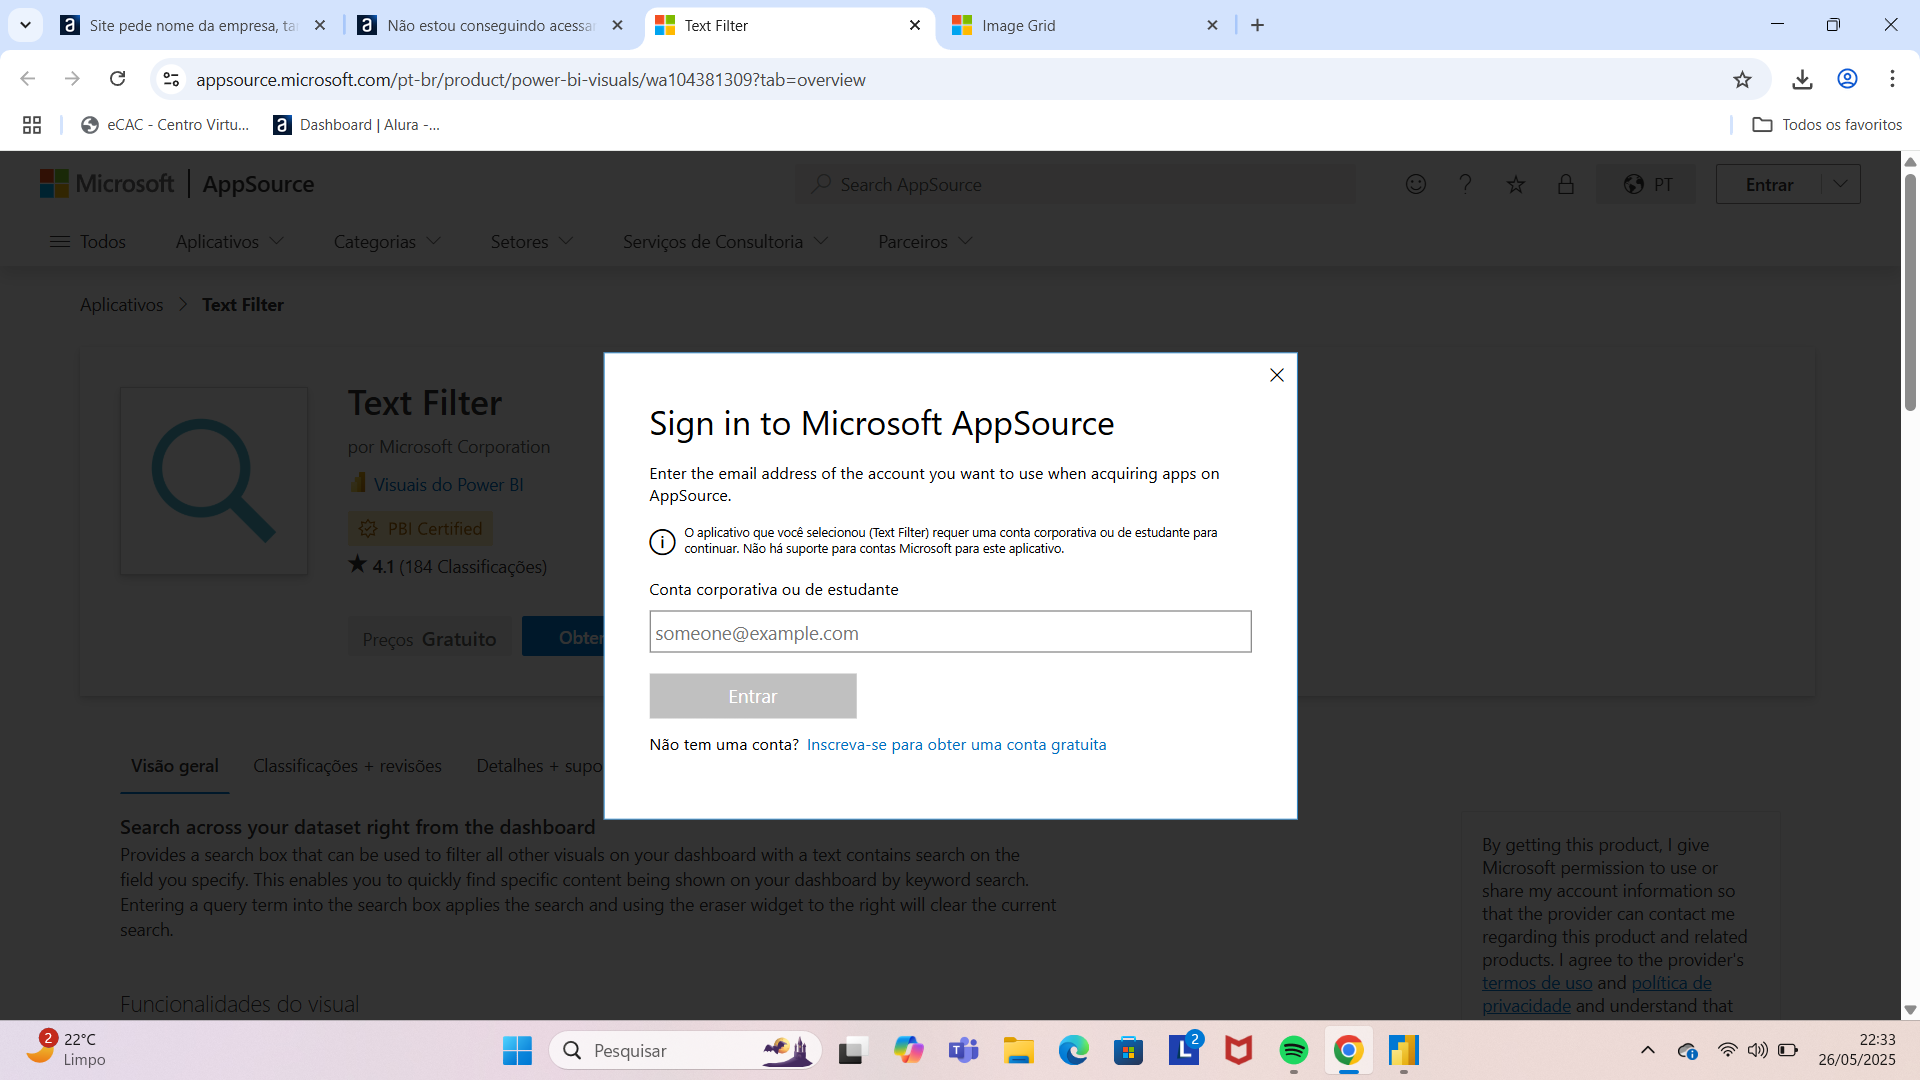
Task: Bookmark this page with the star icon
Action: pos(1742,79)
